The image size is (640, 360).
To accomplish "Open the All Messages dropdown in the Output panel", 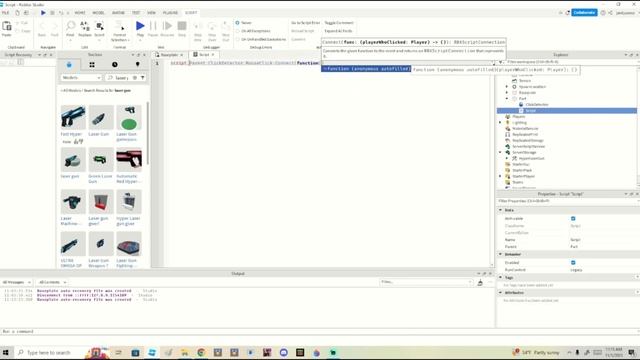I will (17, 282).
